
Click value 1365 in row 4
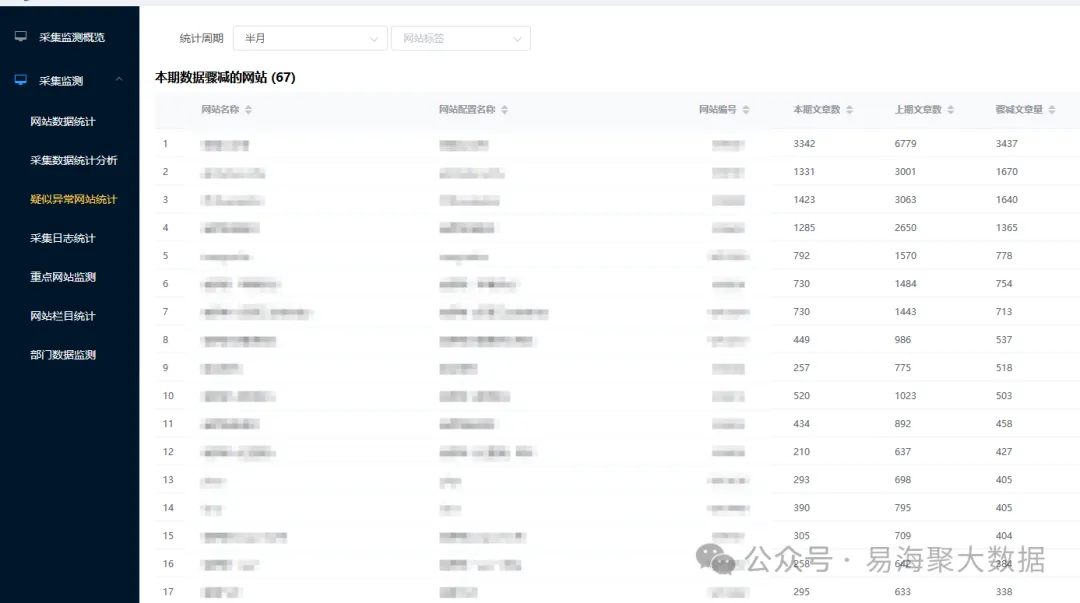(1006, 227)
